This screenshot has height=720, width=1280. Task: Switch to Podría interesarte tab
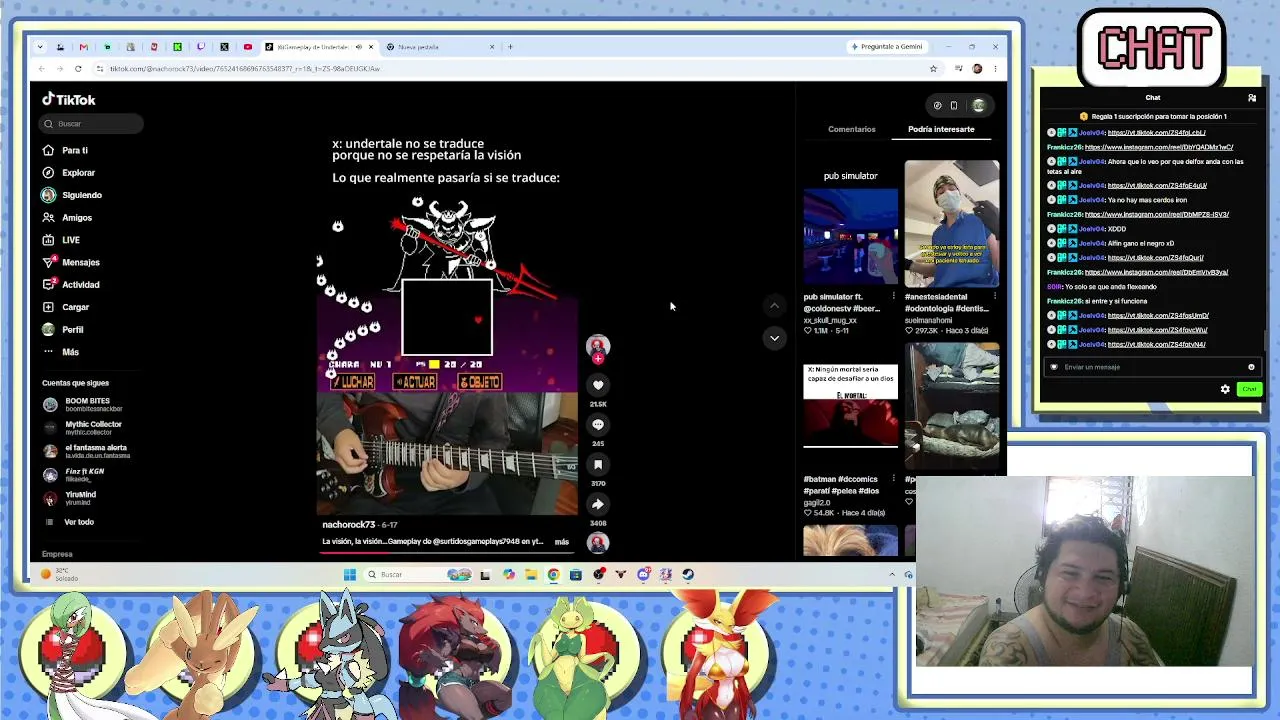click(941, 129)
